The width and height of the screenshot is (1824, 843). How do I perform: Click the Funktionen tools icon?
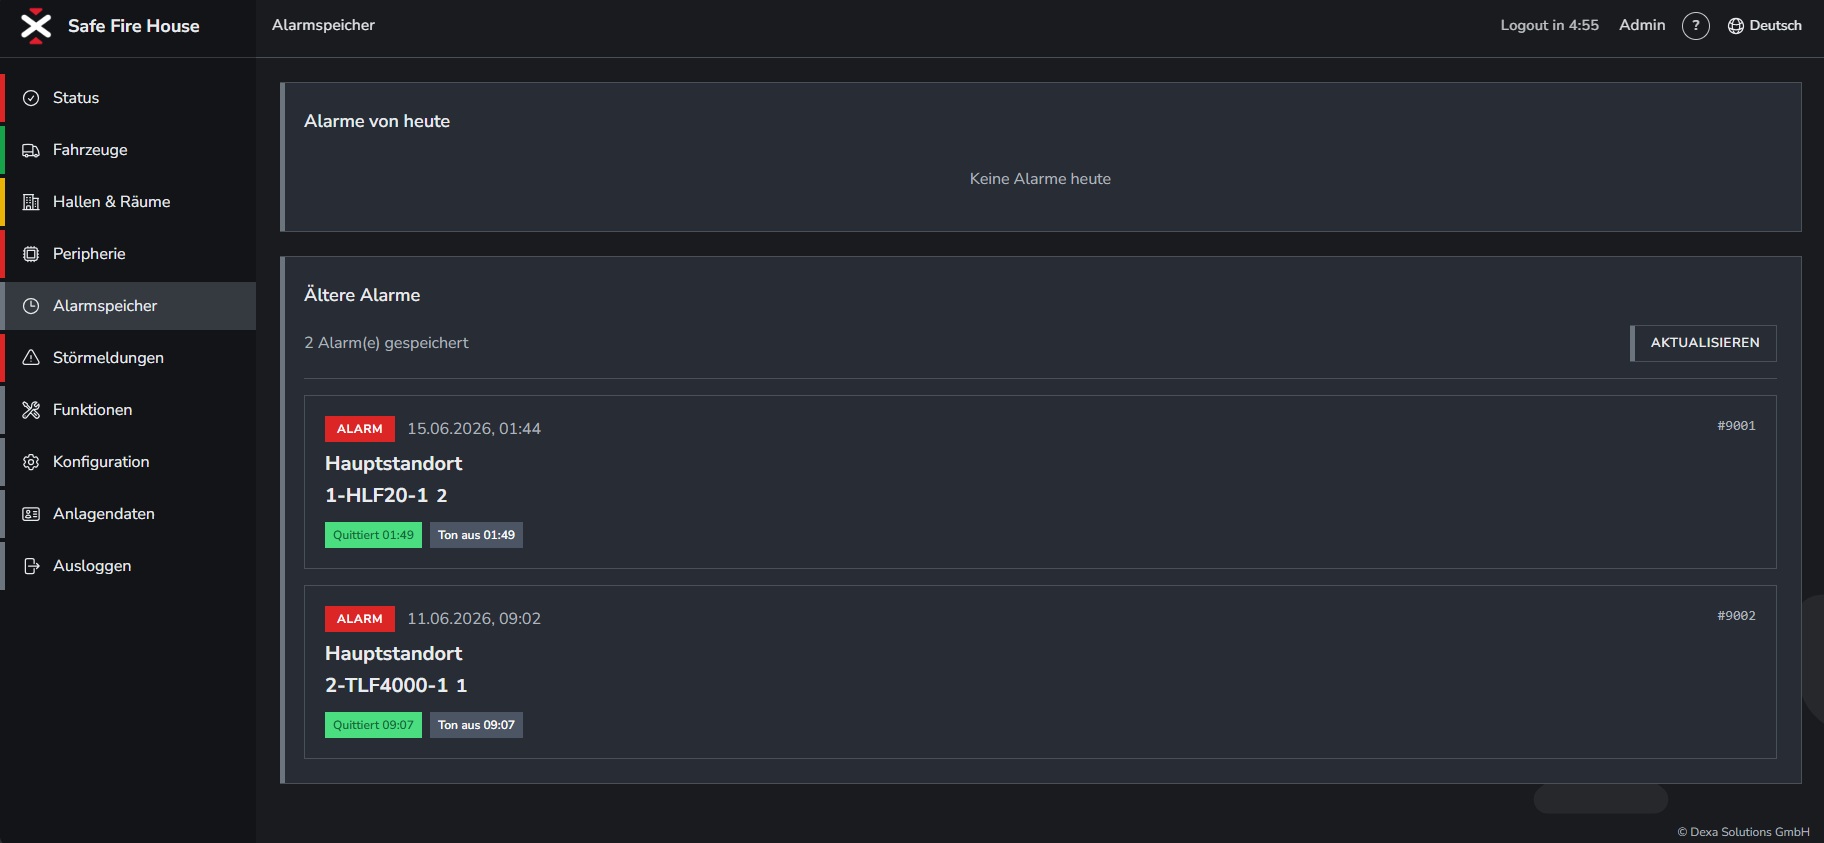(31, 410)
